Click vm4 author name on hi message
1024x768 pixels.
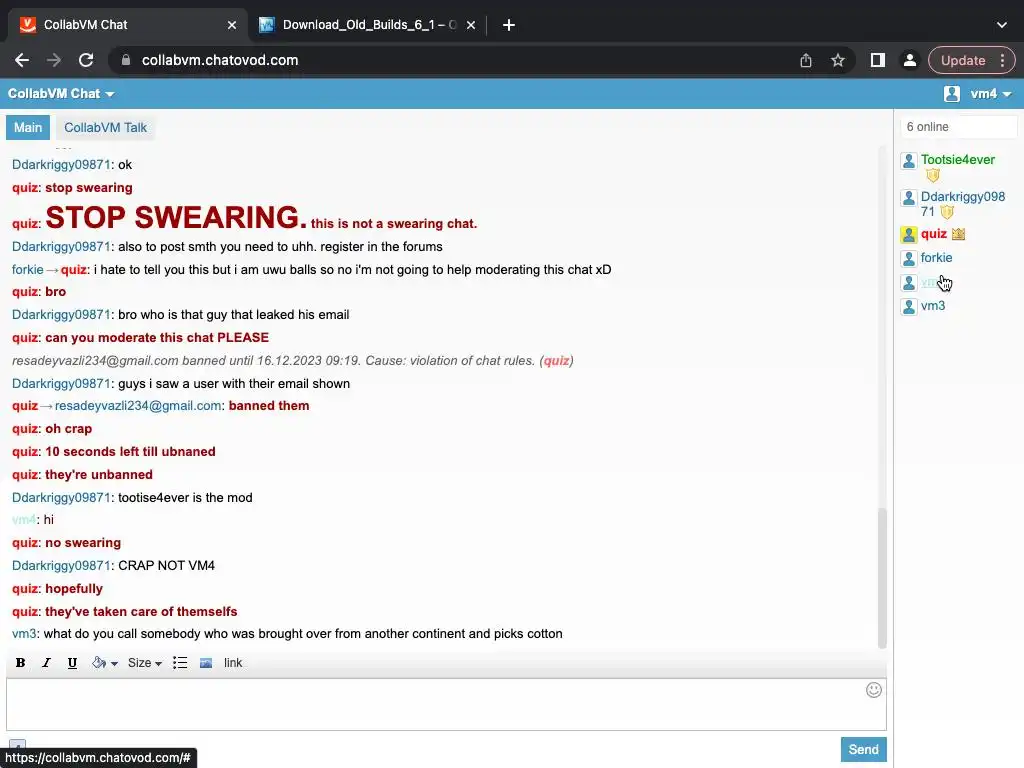pyautogui.click(x=24, y=520)
